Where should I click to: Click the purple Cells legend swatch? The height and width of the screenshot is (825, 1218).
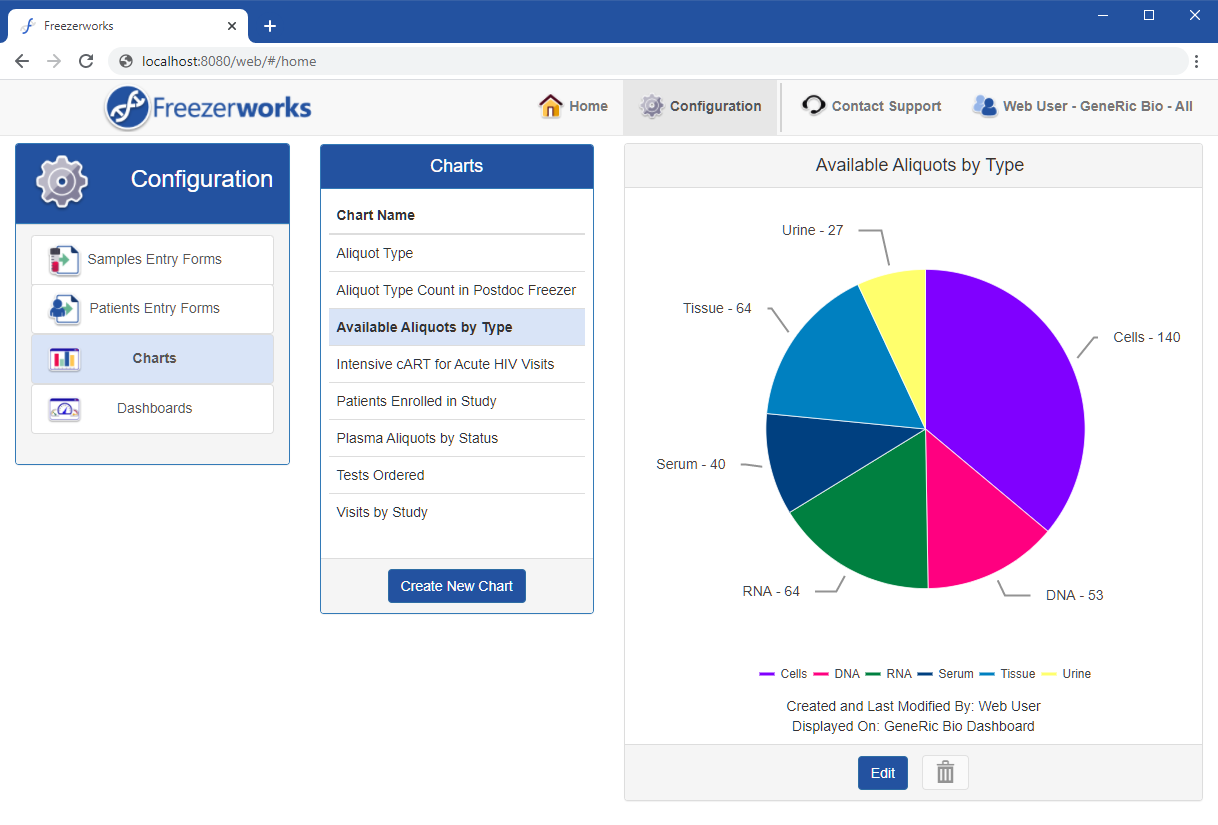(767, 673)
